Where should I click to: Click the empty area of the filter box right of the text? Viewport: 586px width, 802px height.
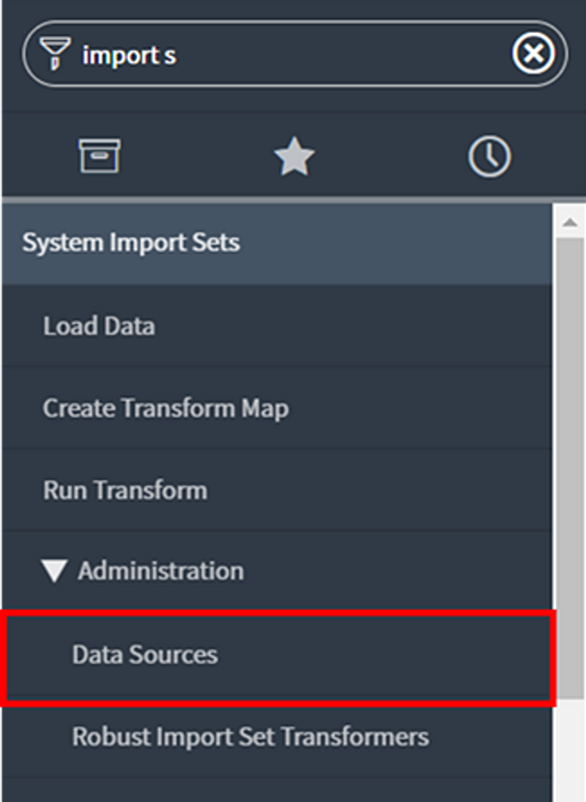click(343, 54)
